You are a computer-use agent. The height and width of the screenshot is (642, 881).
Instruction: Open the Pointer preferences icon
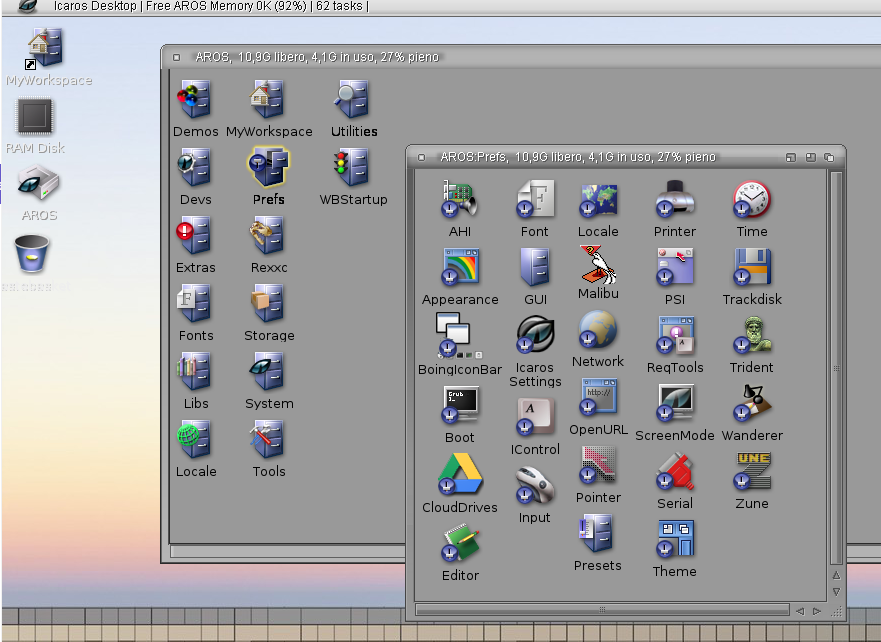click(x=598, y=465)
